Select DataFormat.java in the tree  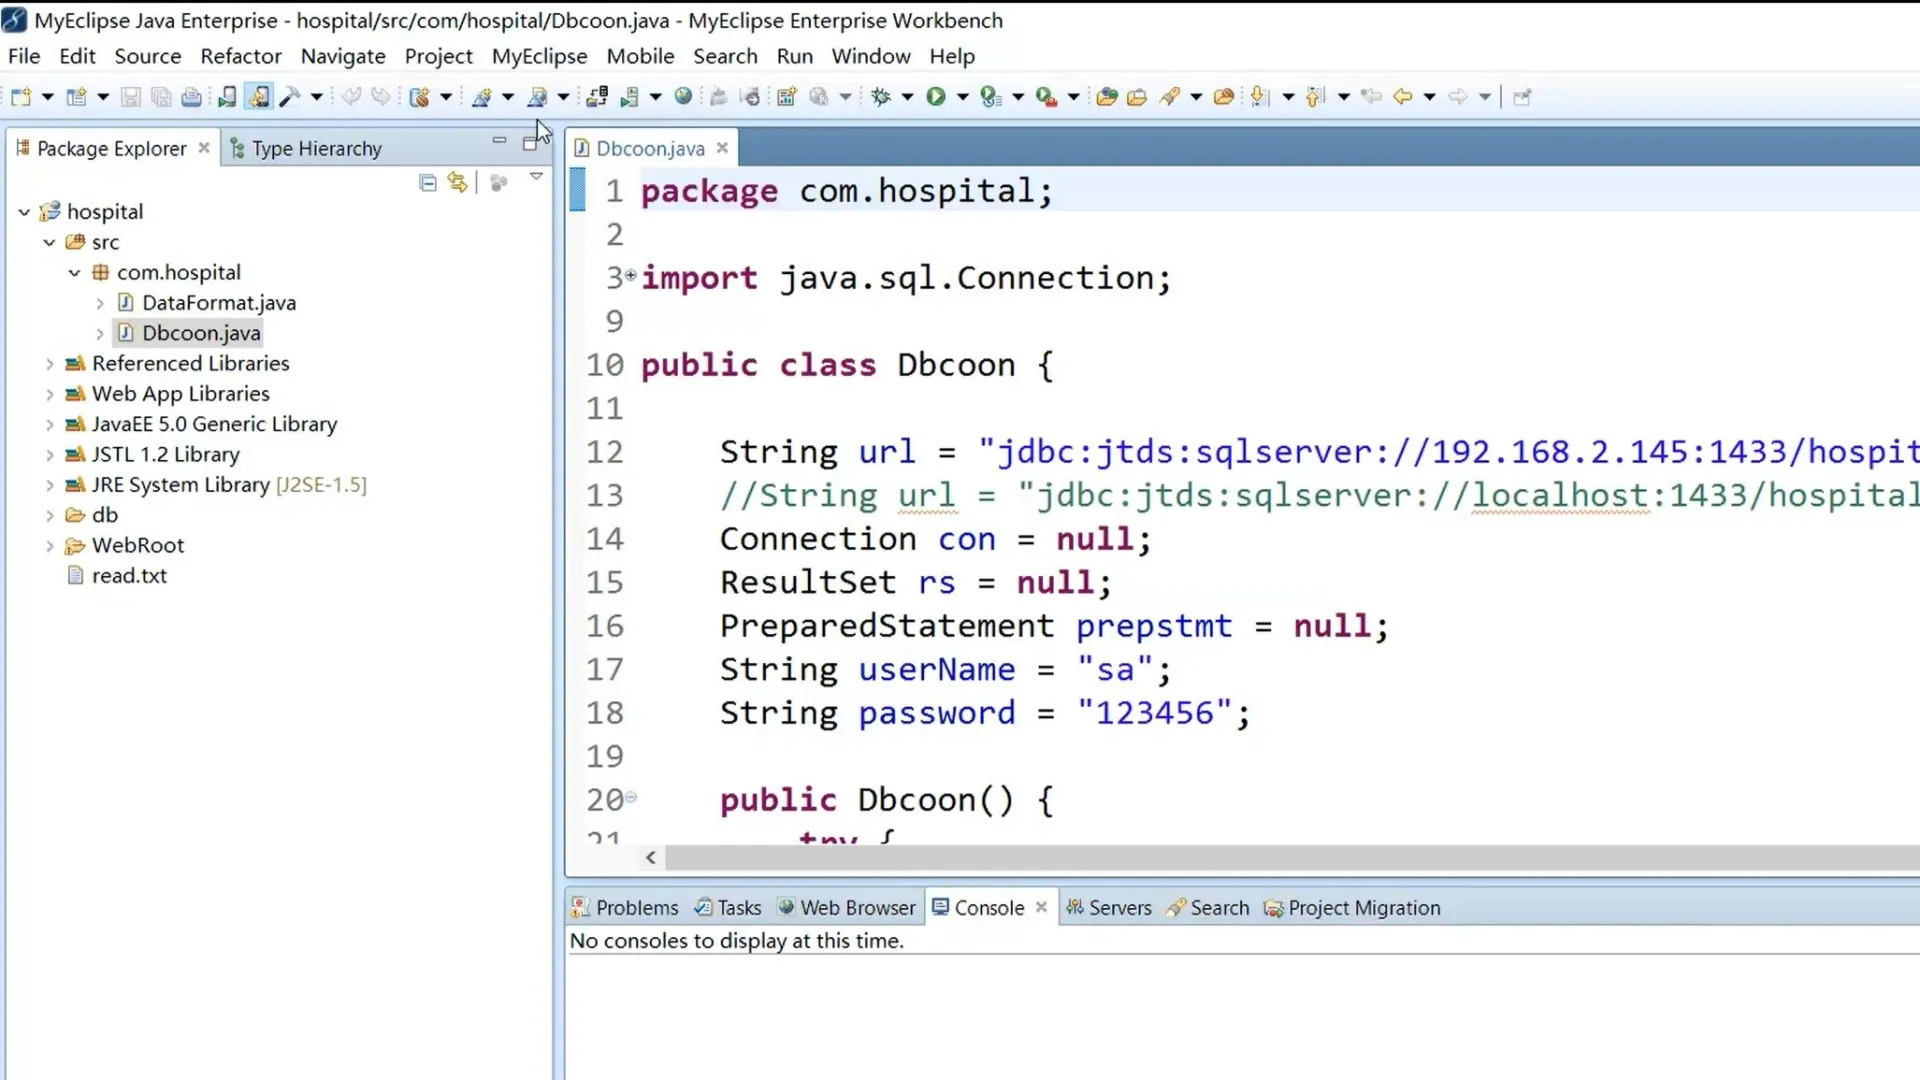[218, 303]
